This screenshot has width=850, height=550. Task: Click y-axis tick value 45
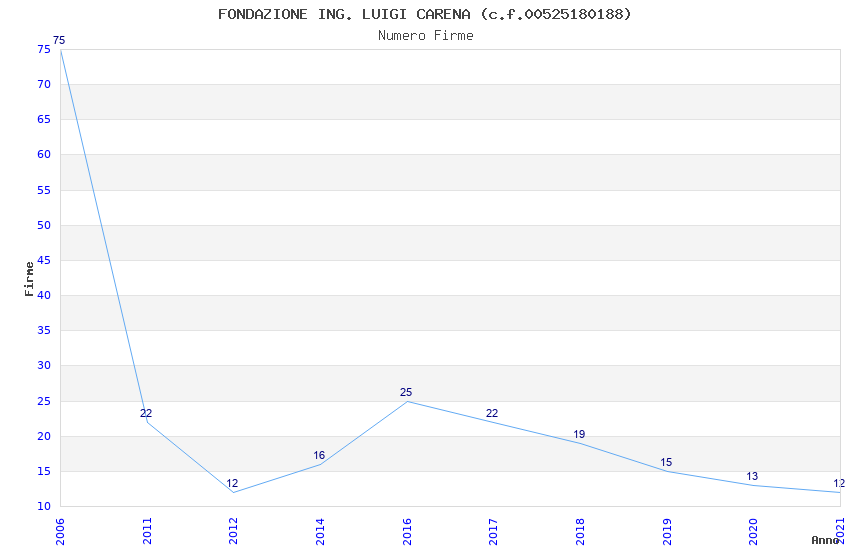click(44, 260)
